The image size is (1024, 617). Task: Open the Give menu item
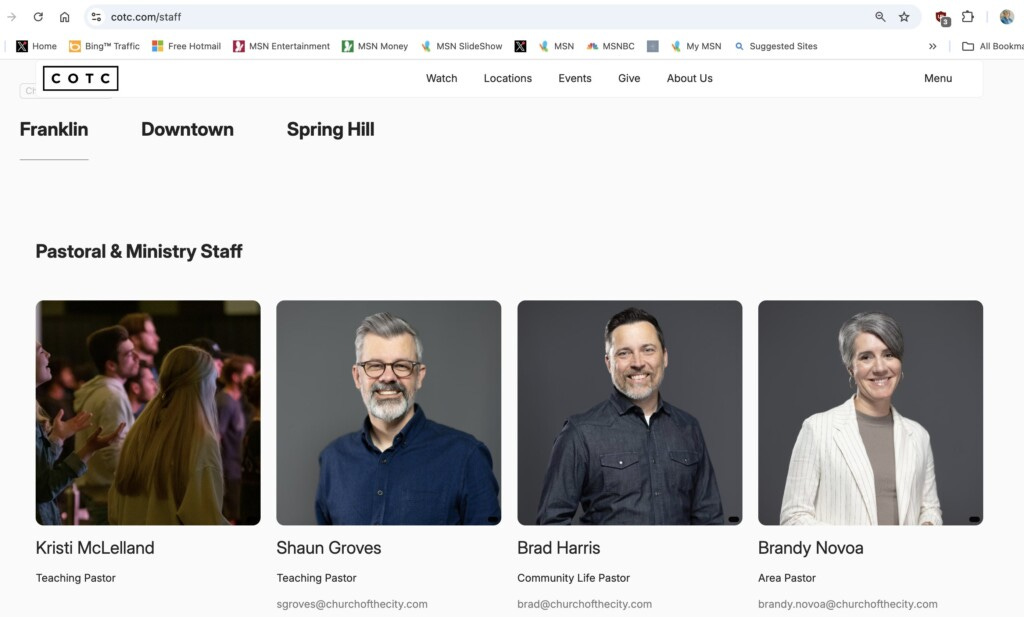(x=629, y=78)
